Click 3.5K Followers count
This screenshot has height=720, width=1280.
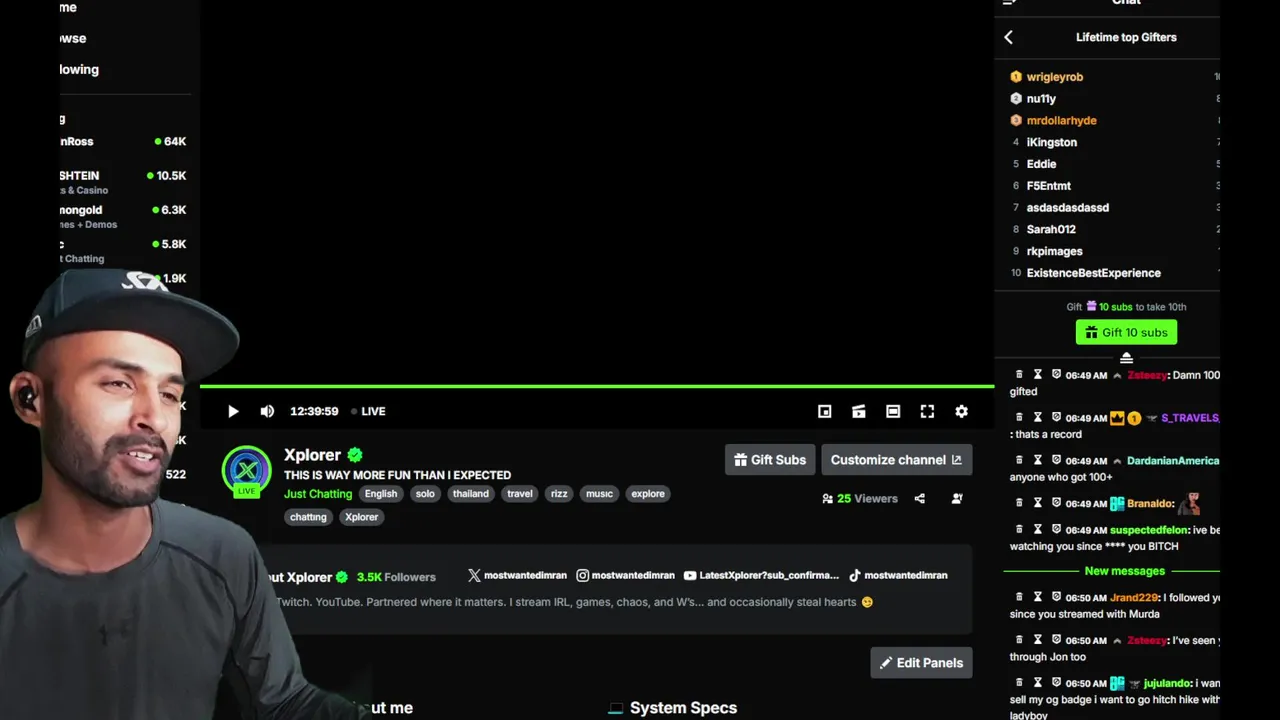point(396,577)
